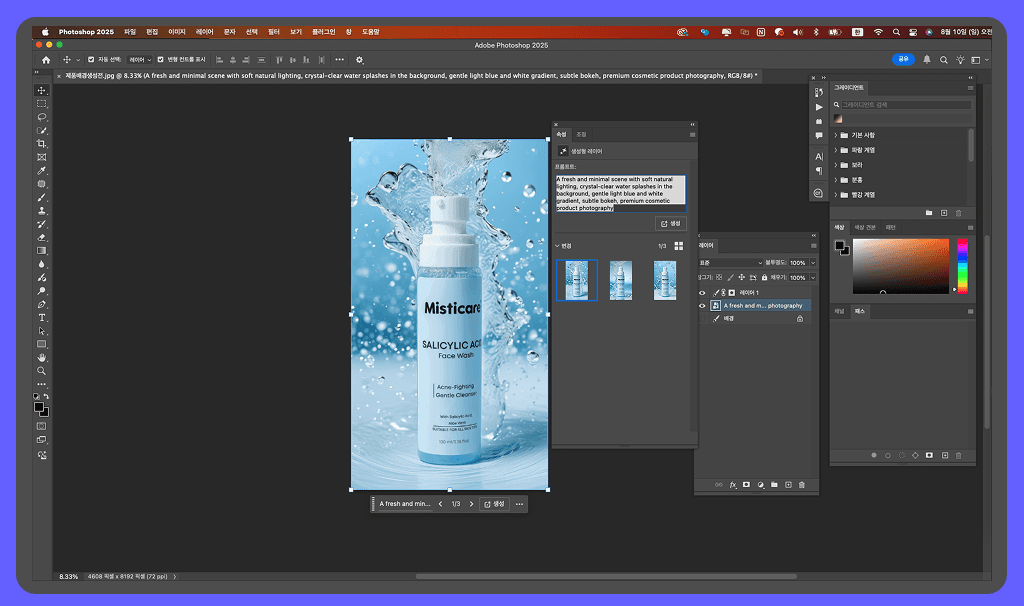The image size is (1024, 606).
Task: Pick a color in the color field
Action: [x=901, y=266]
